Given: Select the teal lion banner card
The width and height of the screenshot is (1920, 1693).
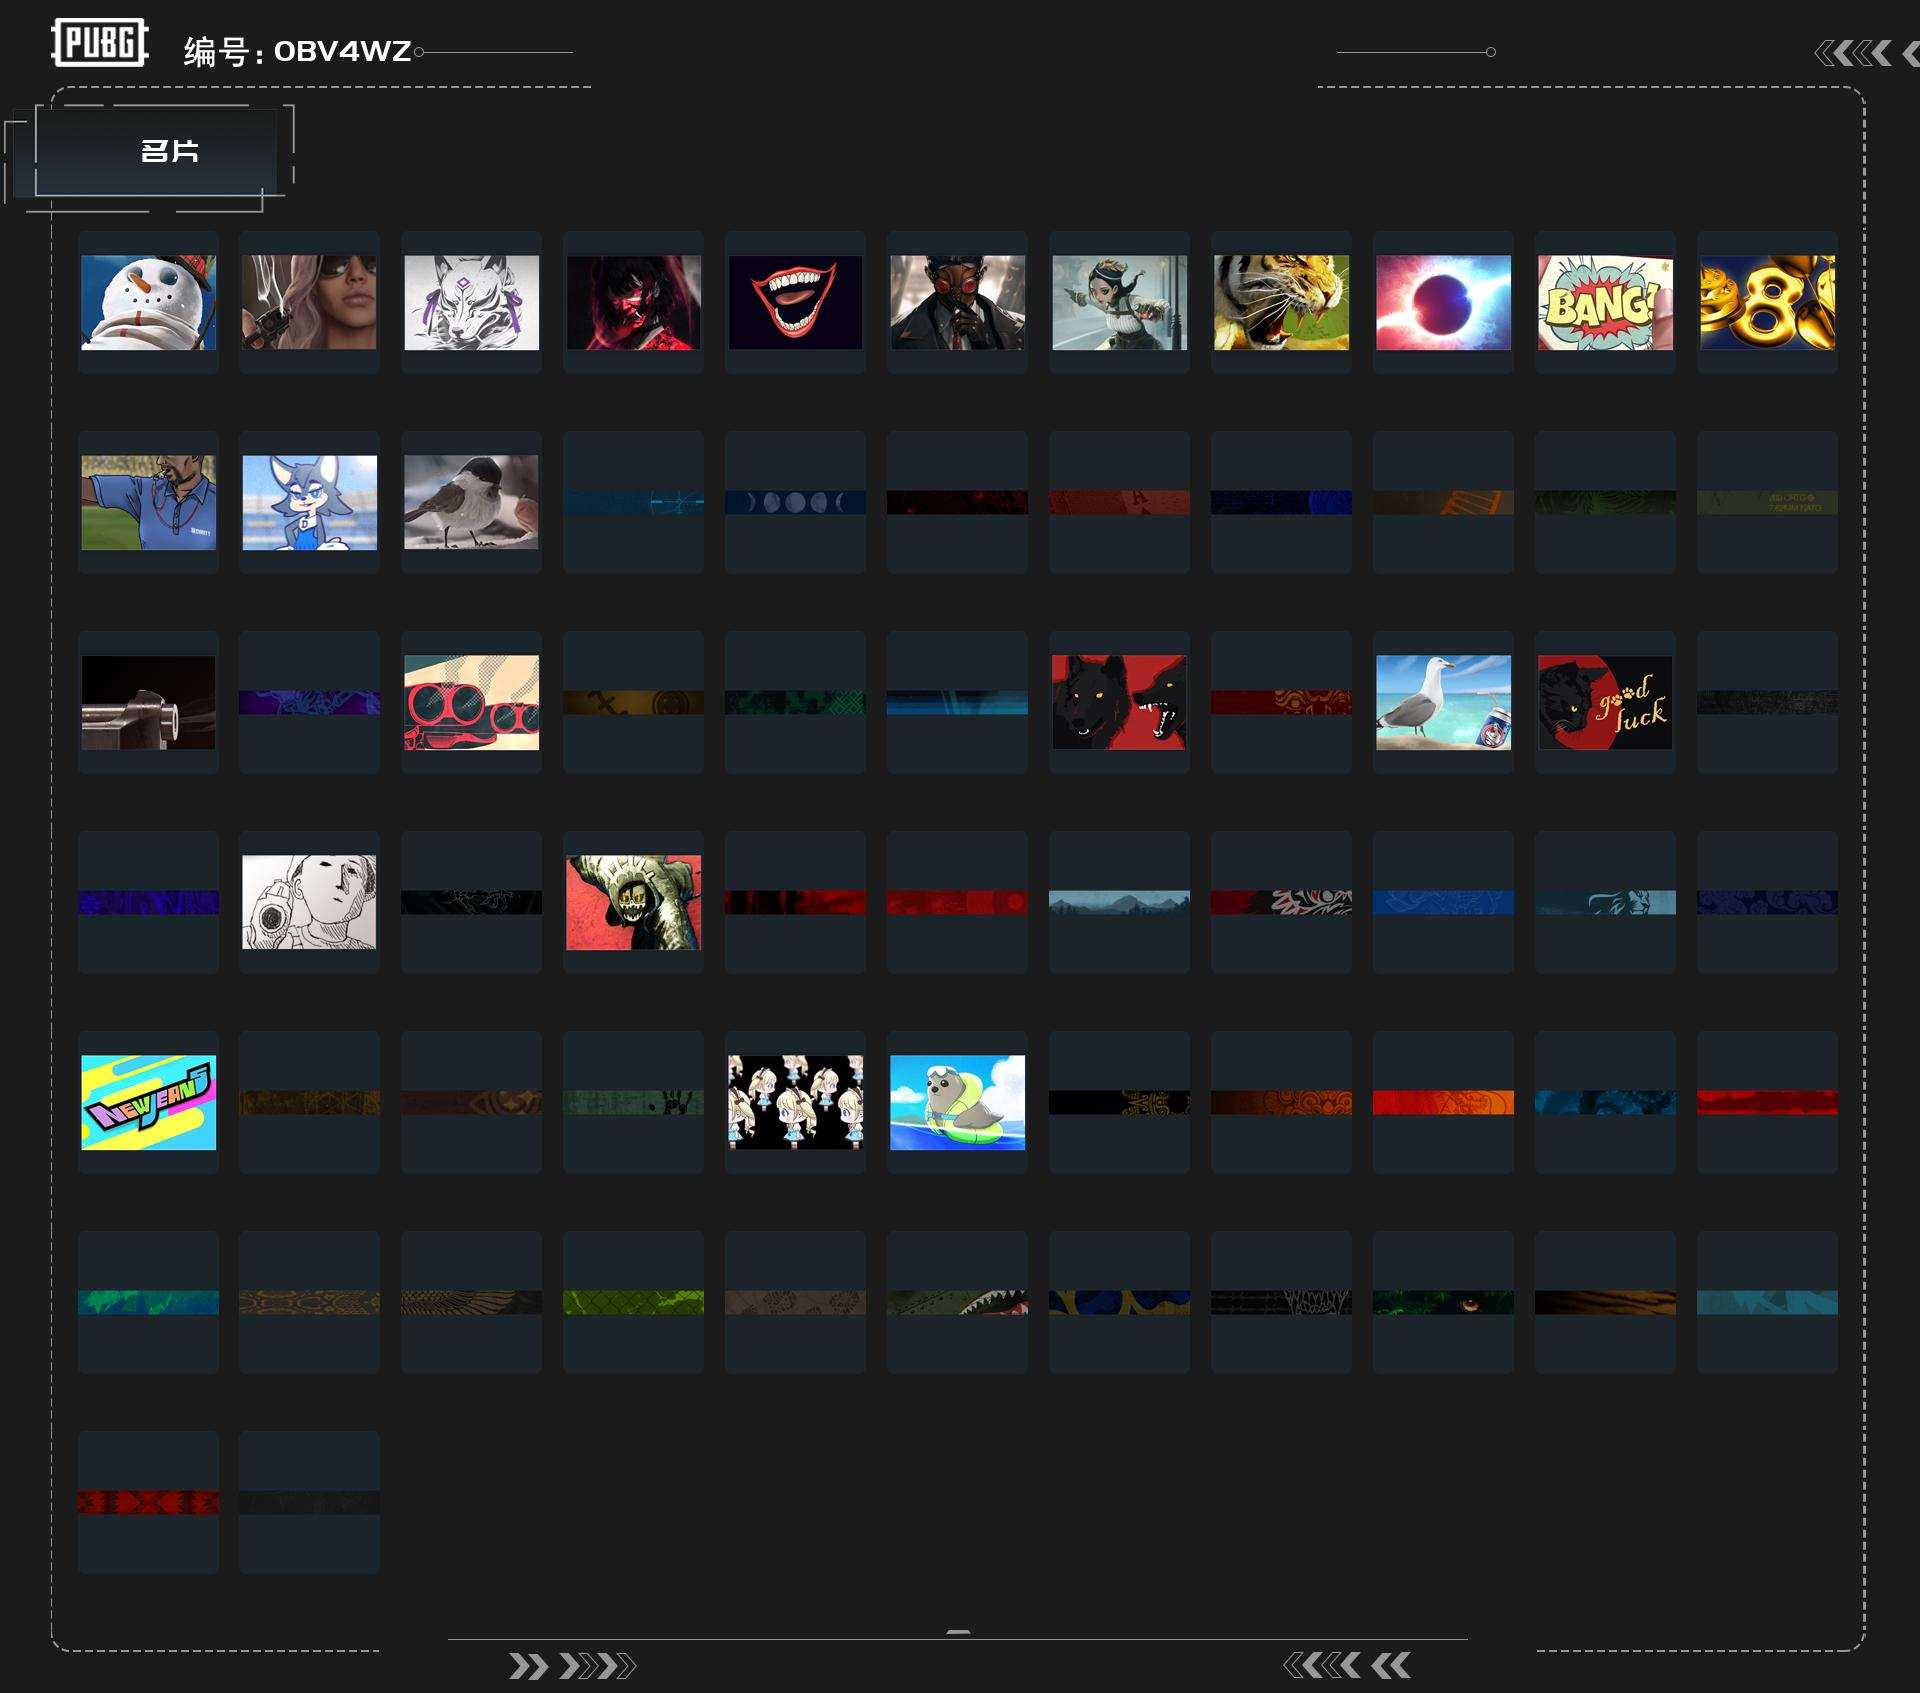Looking at the screenshot, I should tap(1605, 902).
